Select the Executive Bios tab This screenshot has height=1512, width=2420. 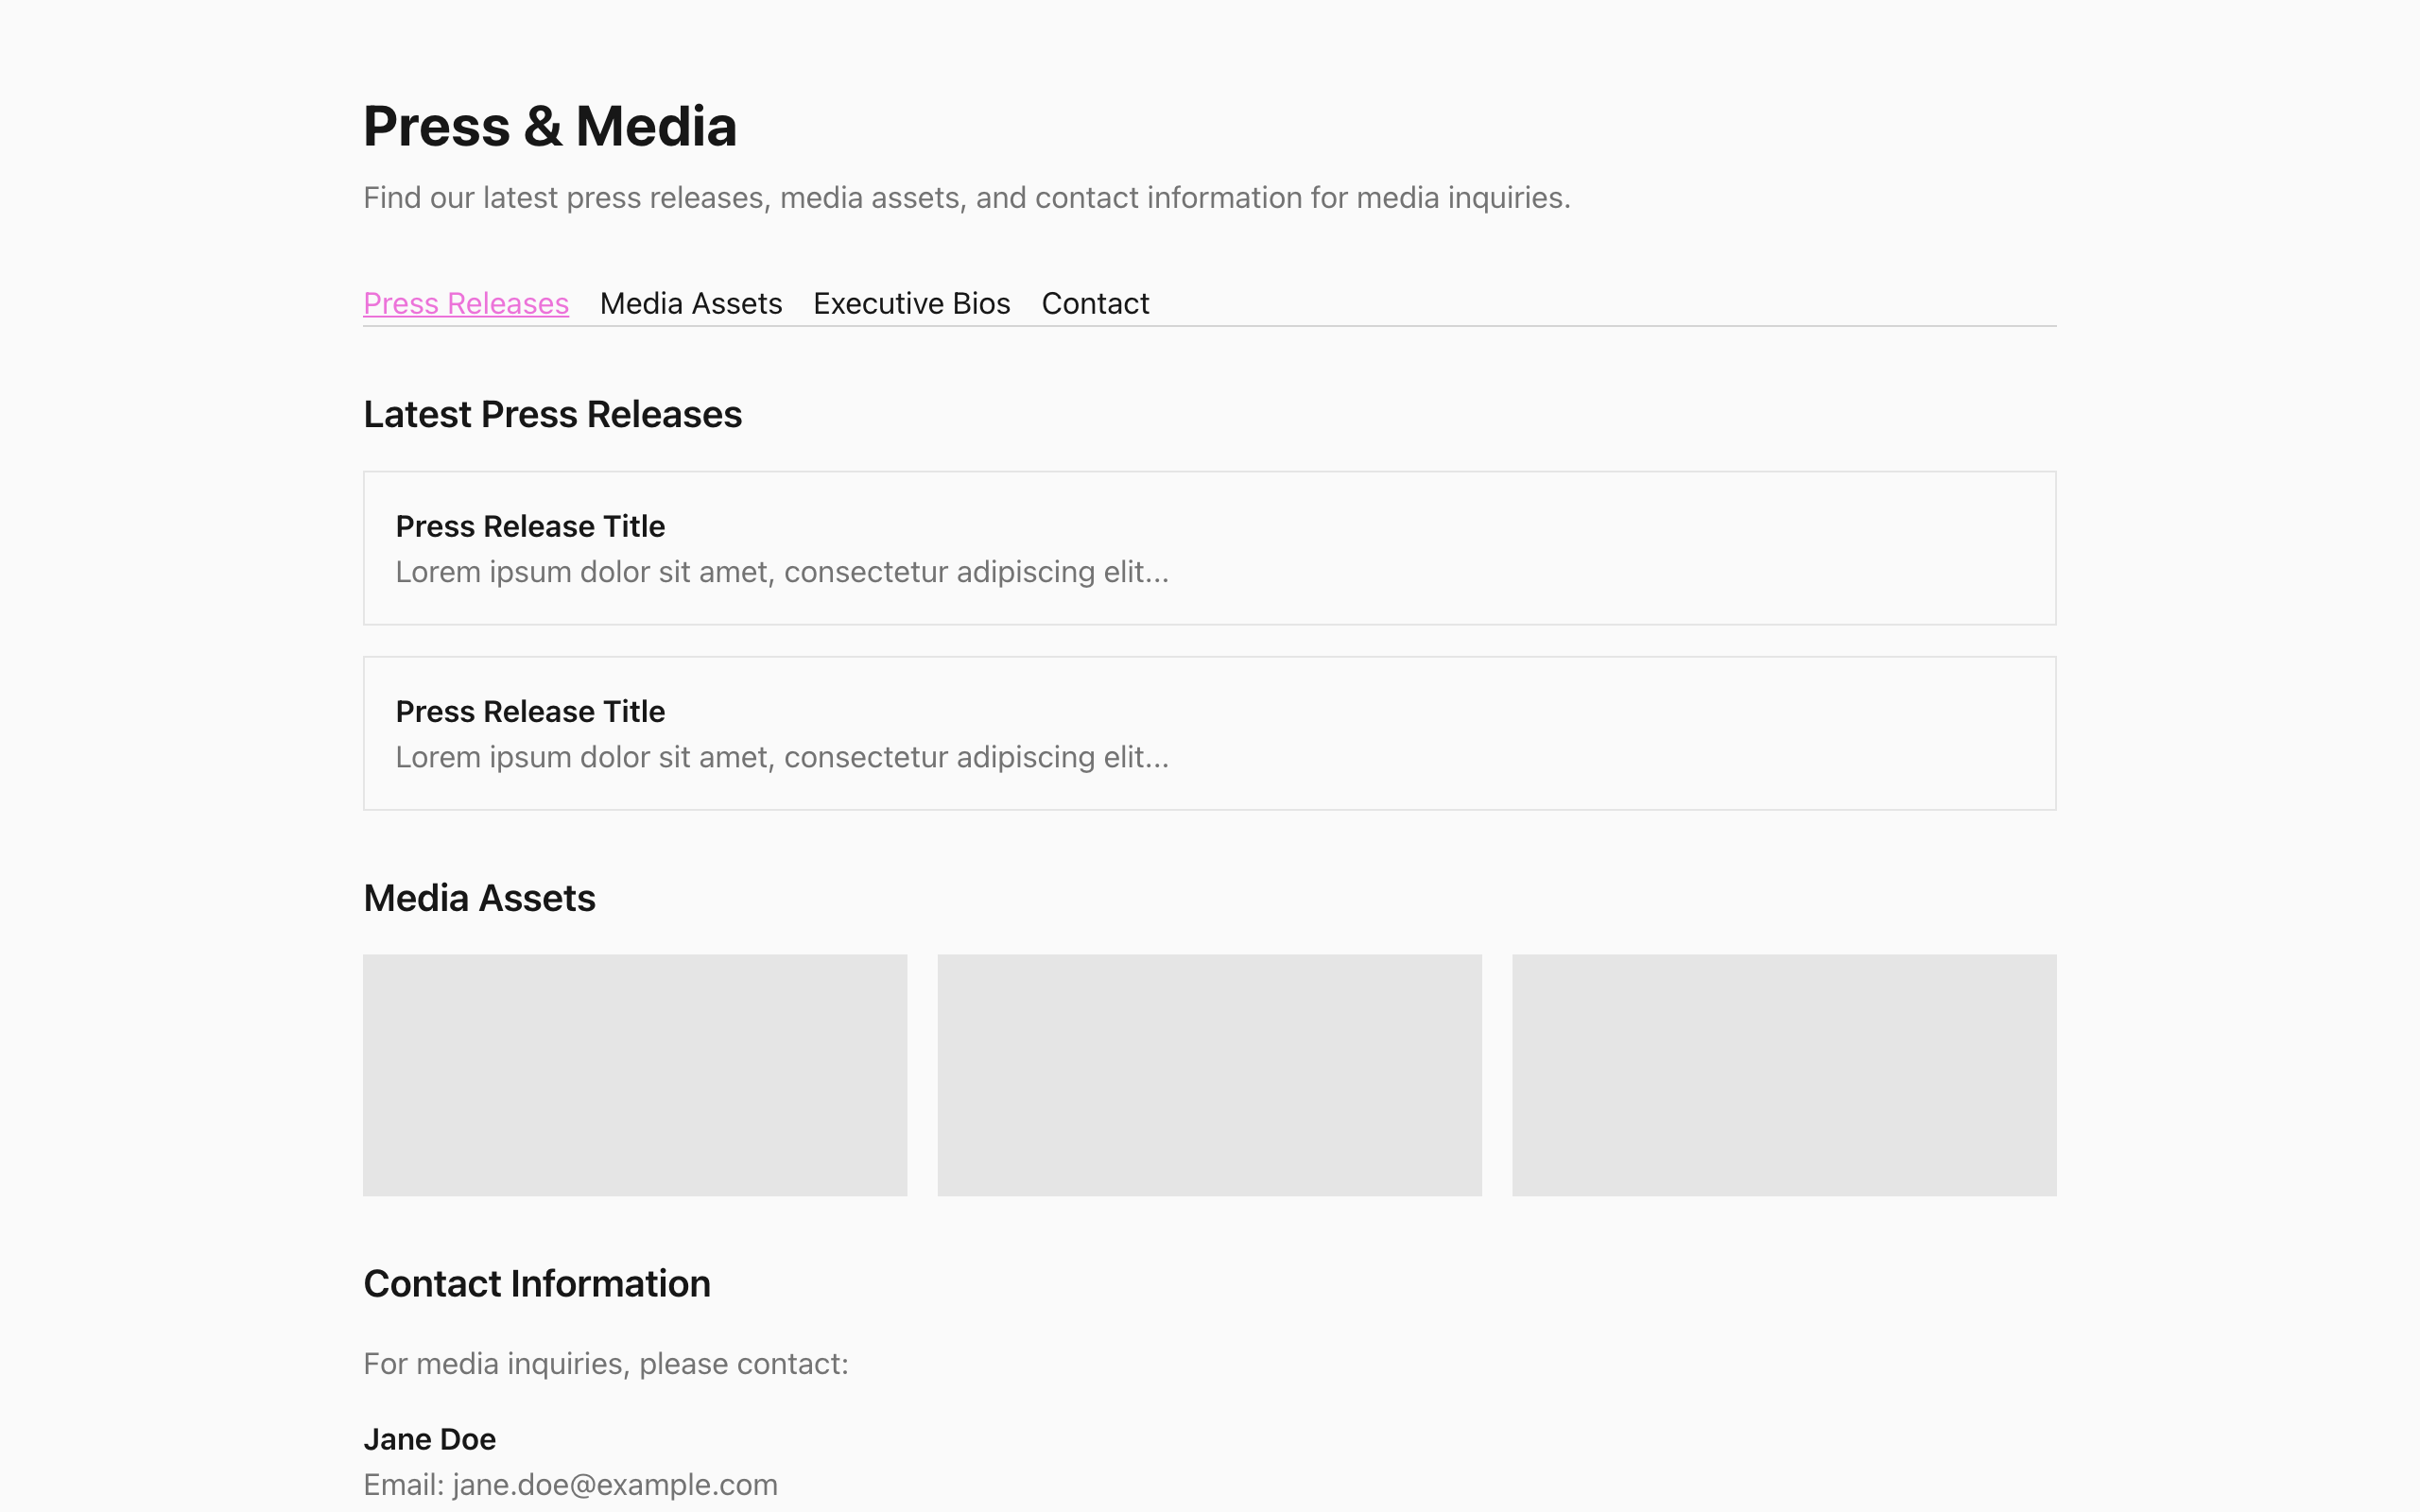click(912, 303)
